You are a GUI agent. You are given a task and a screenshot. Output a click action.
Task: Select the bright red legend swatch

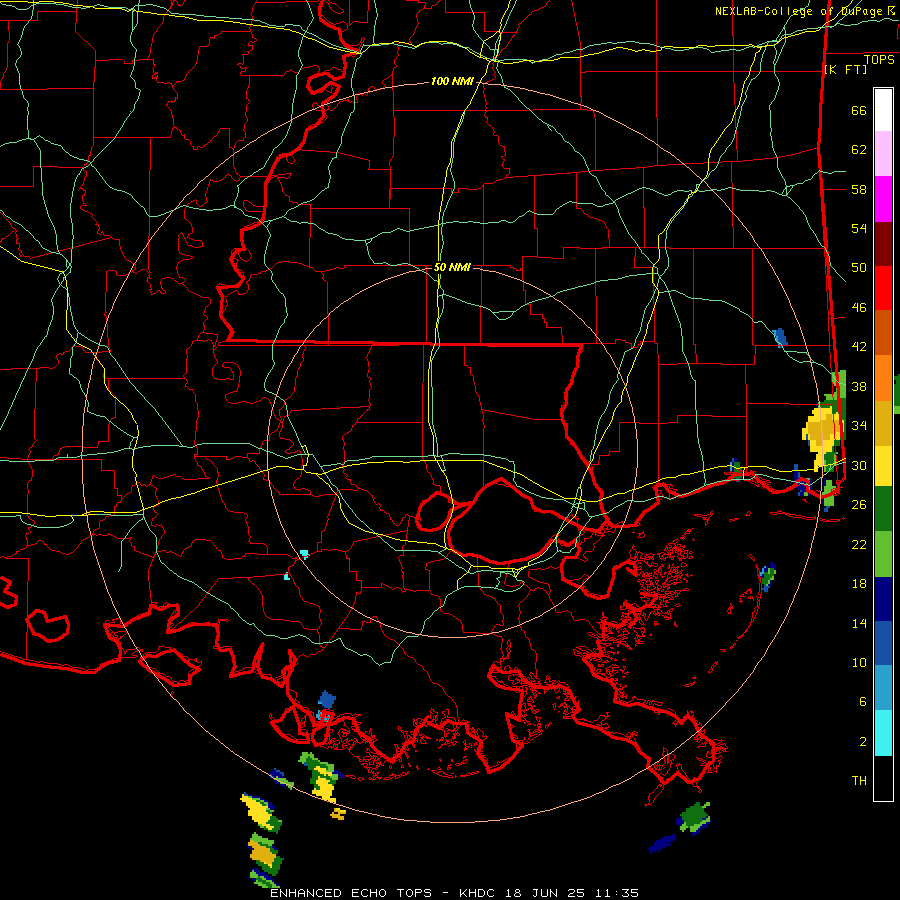883,288
